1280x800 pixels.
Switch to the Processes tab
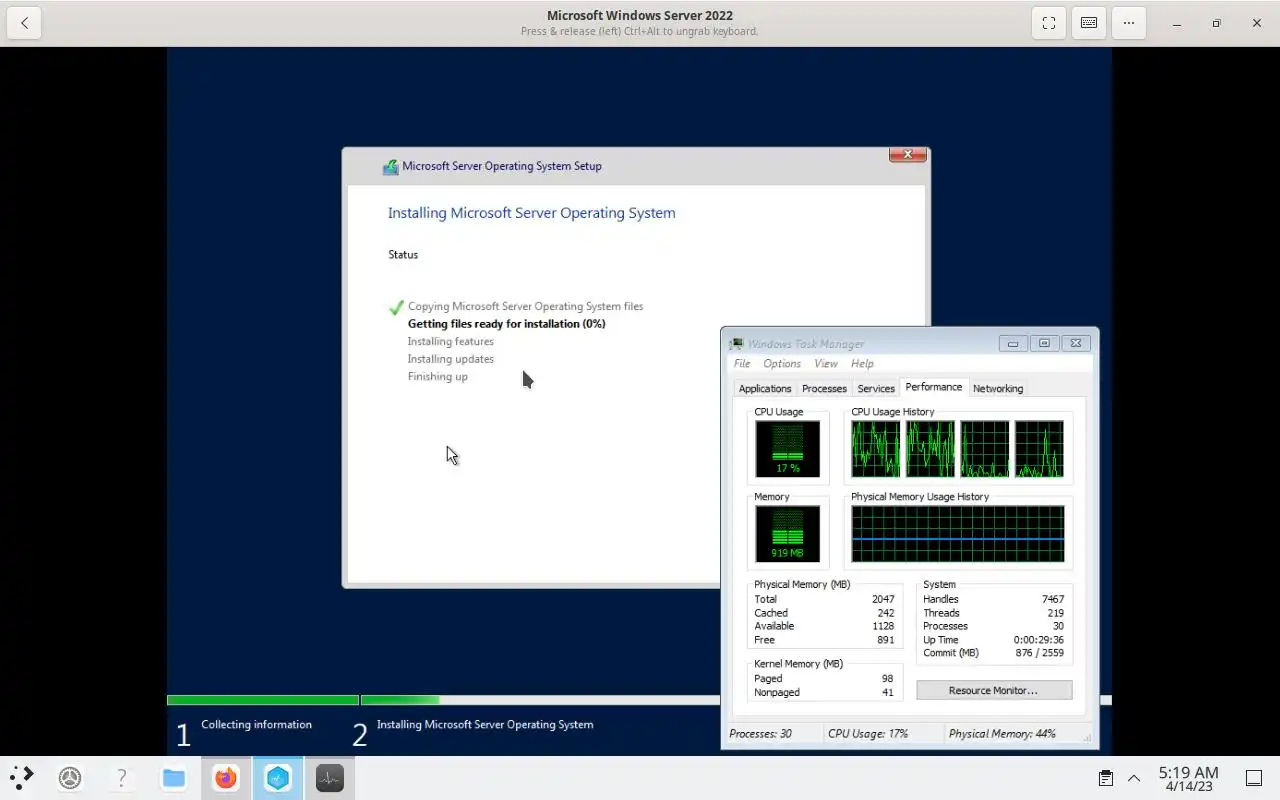(x=824, y=389)
